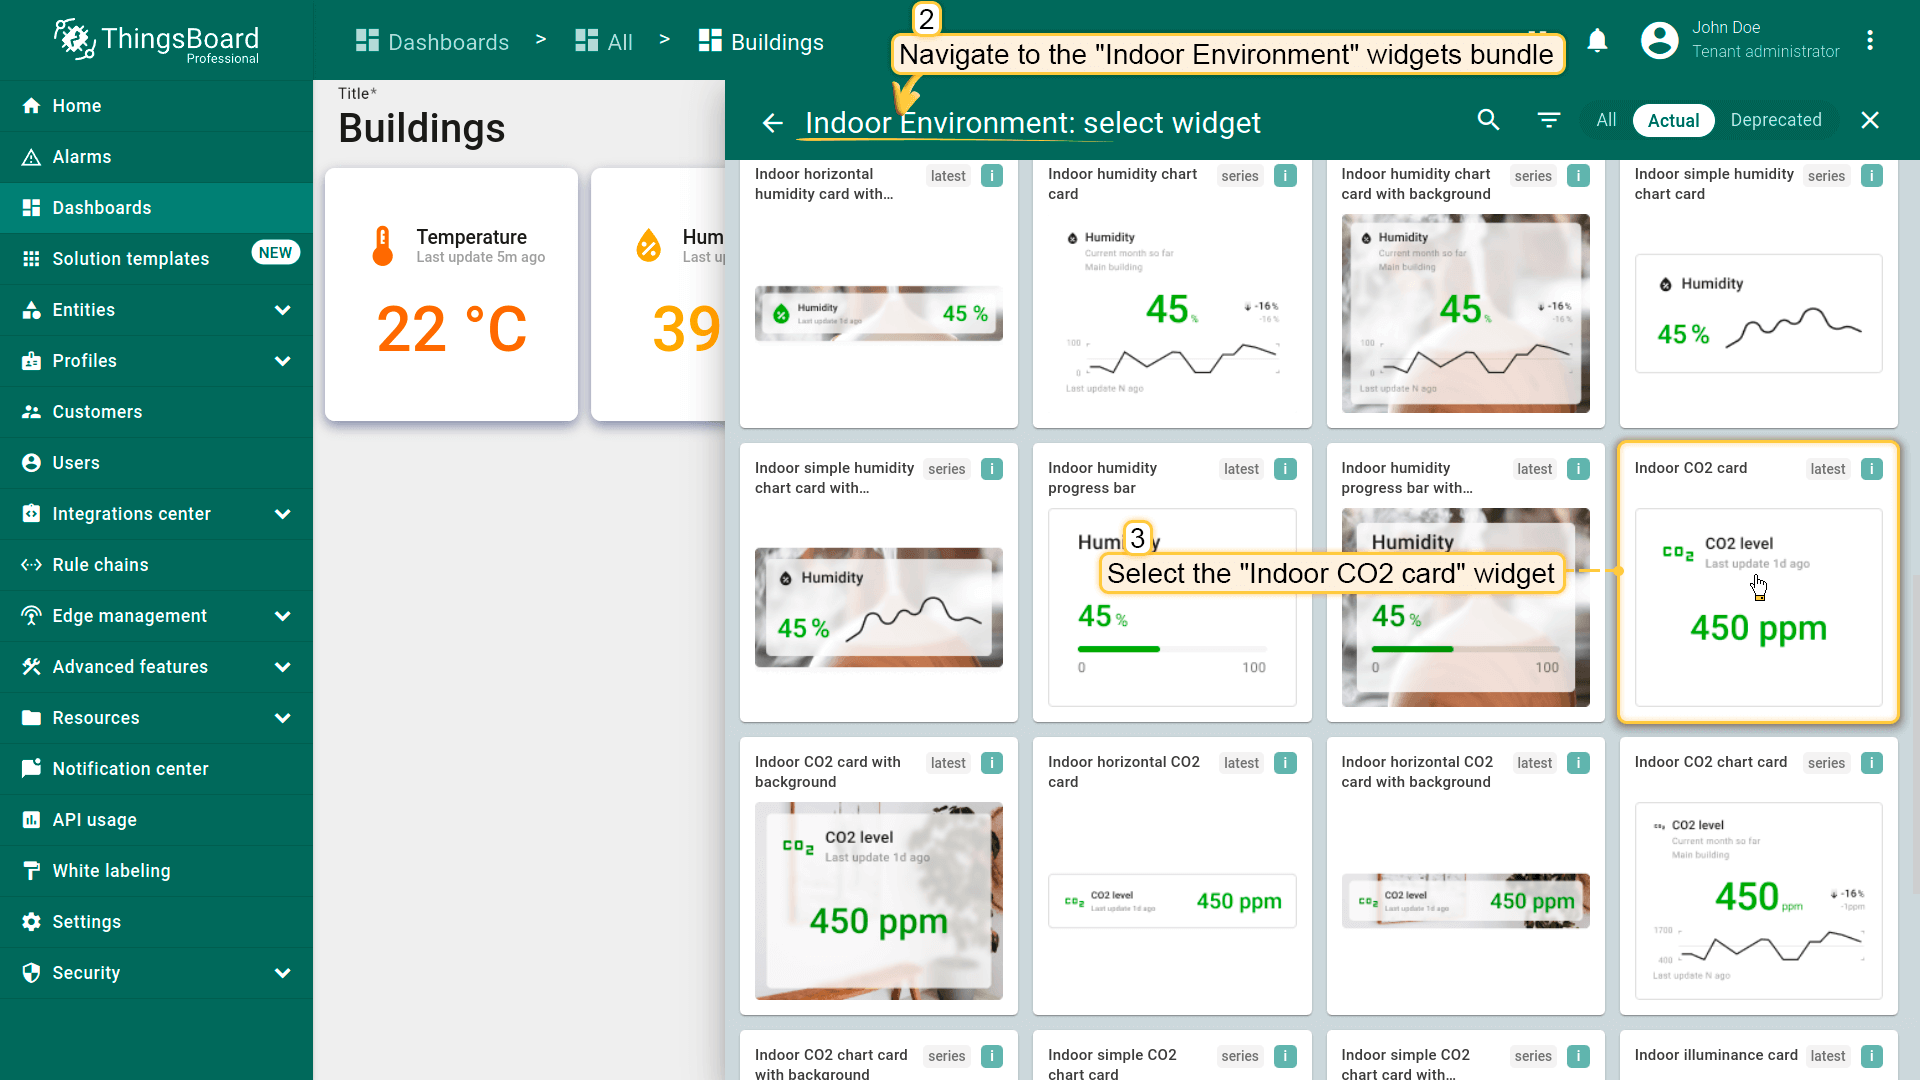Image resolution: width=1920 pixels, height=1080 pixels.
Task: Click the John Doe account avatar
Action: (x=1659, y=41)
